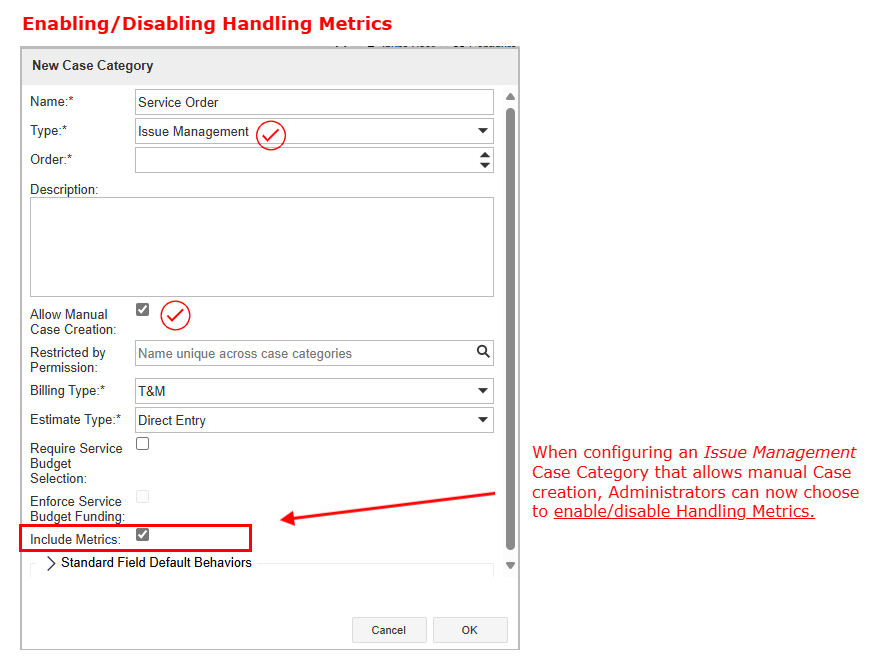The height and width of the screenshot is (670, 888).
Task: Click the Order spinner down arrow
Action: [485, 165]
